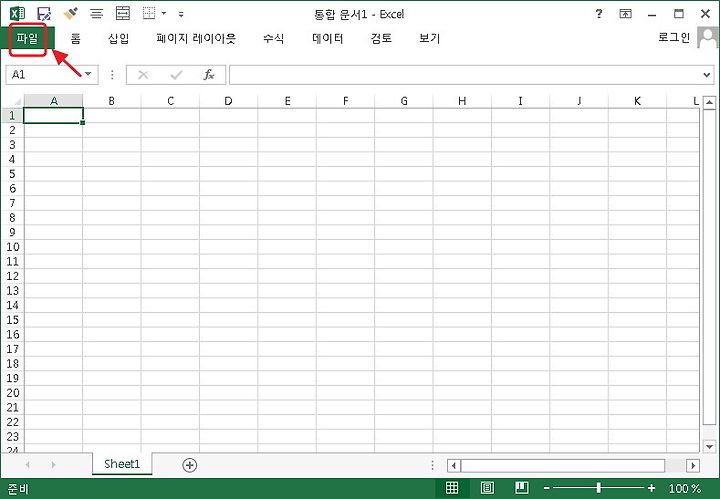Click the Sheet1 tab
This screenshot has width=720, height=499.
tap(122, 464)
